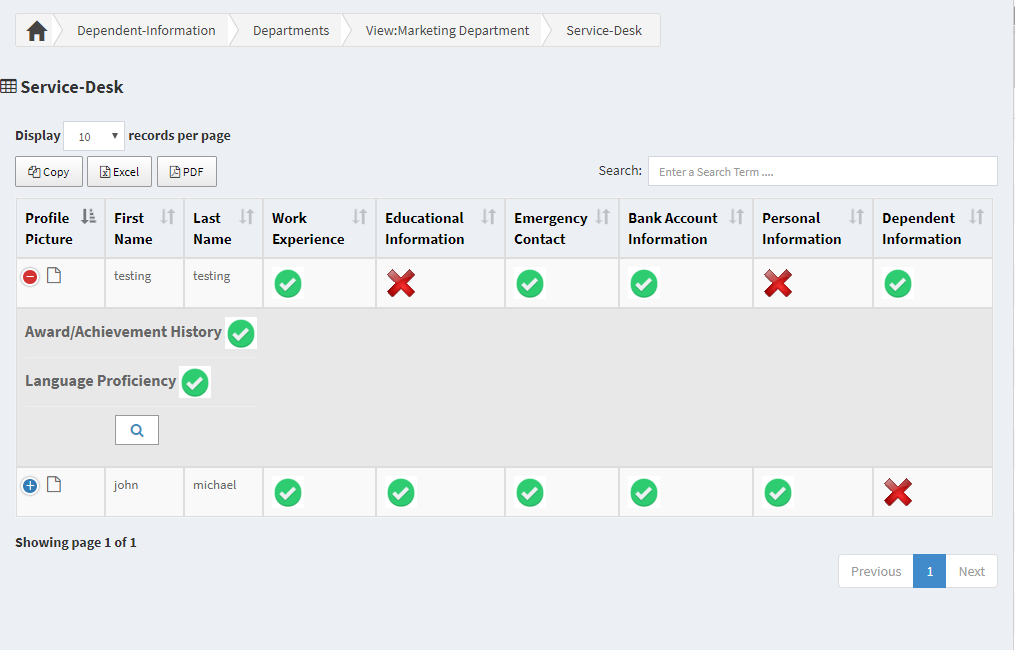Click john row's profile picture document icon

click(54, 485)
